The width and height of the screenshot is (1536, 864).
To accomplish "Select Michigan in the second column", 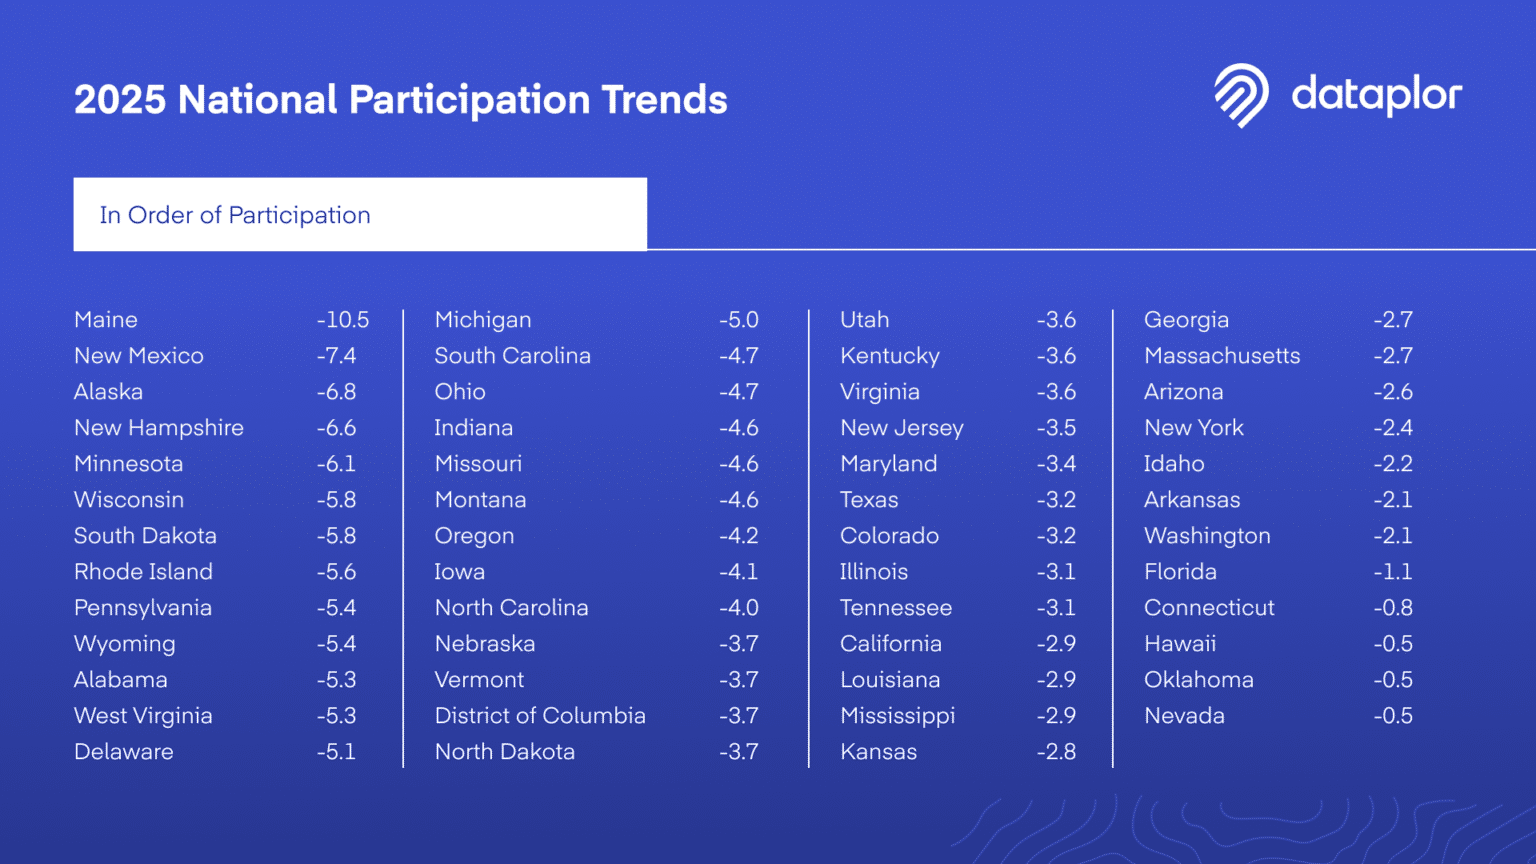I will (x=483, y=320).
